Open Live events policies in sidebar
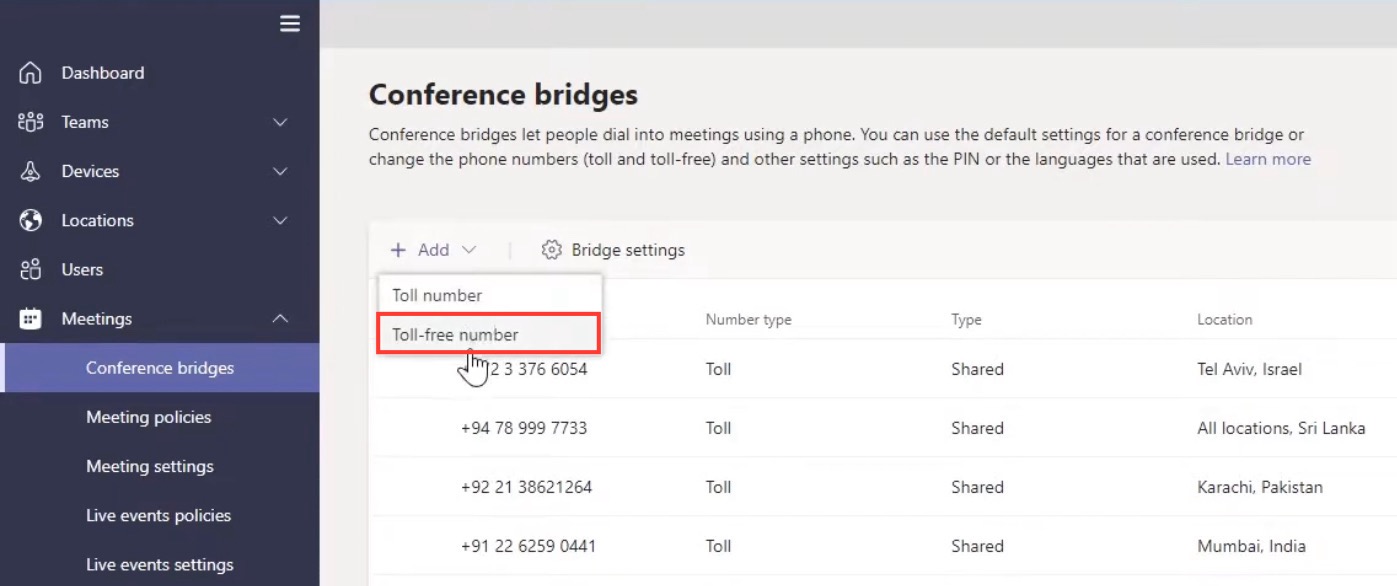The image size is (1397, 586). [x=160, y=515]
